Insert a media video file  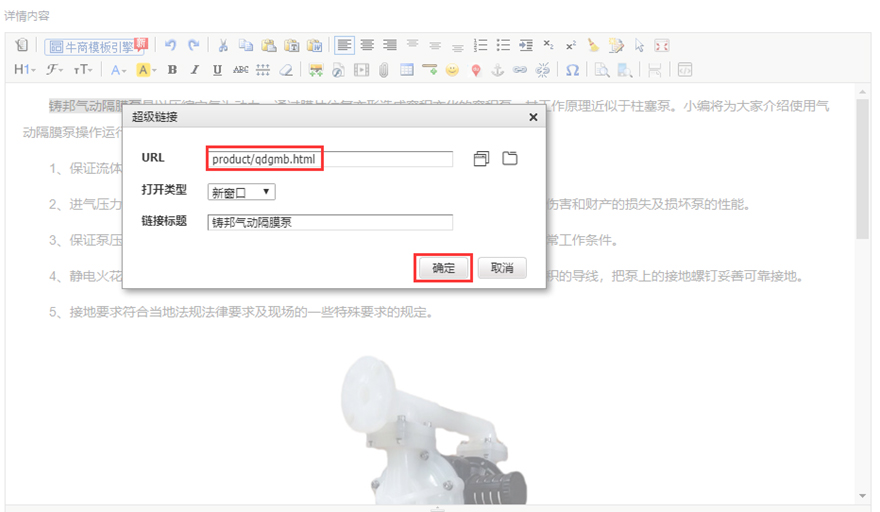pyautogui.click(x=361, y=70)
